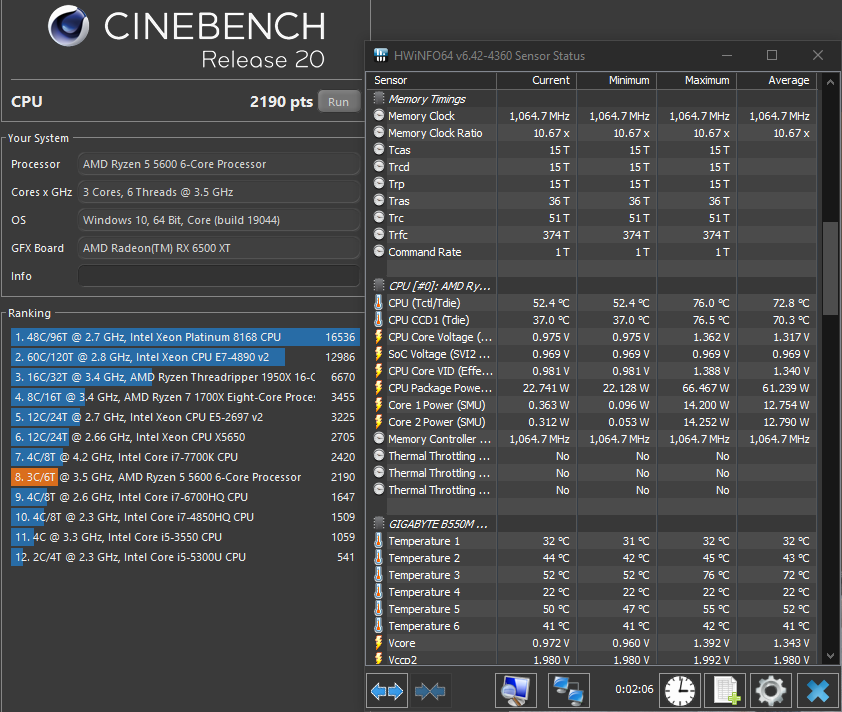
Task: Click the Processor field AMD Ryzen 5 5600
Action: 219,164
